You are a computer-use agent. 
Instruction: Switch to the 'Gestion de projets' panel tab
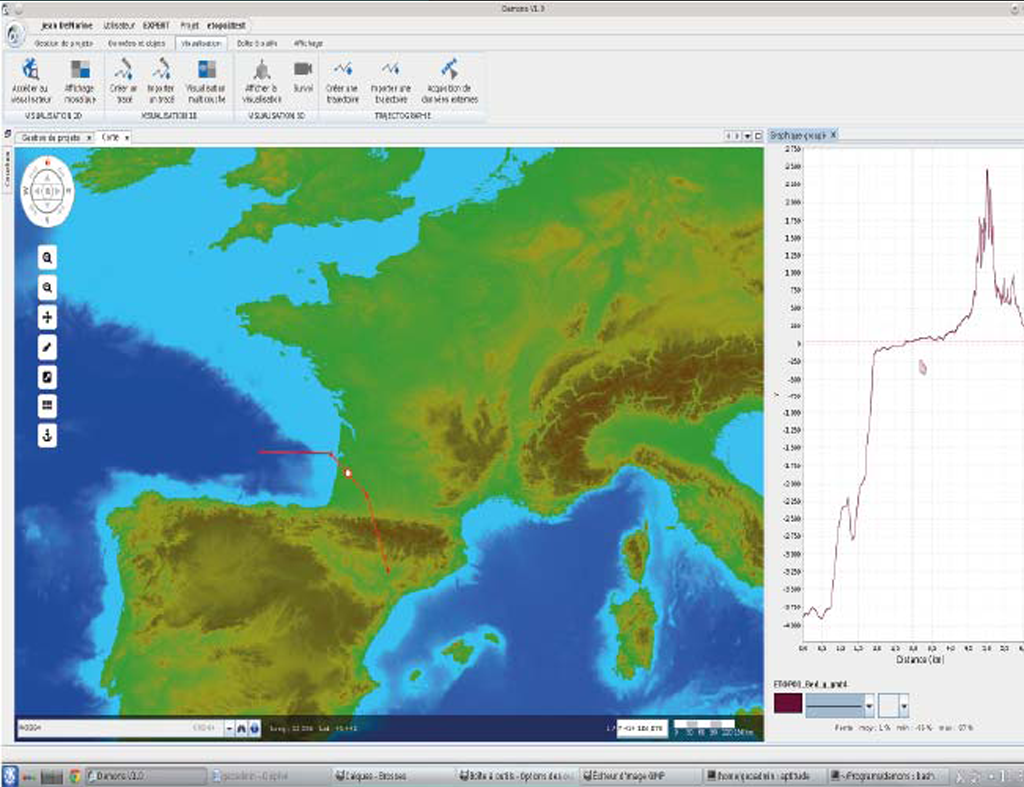coord(53,137)
